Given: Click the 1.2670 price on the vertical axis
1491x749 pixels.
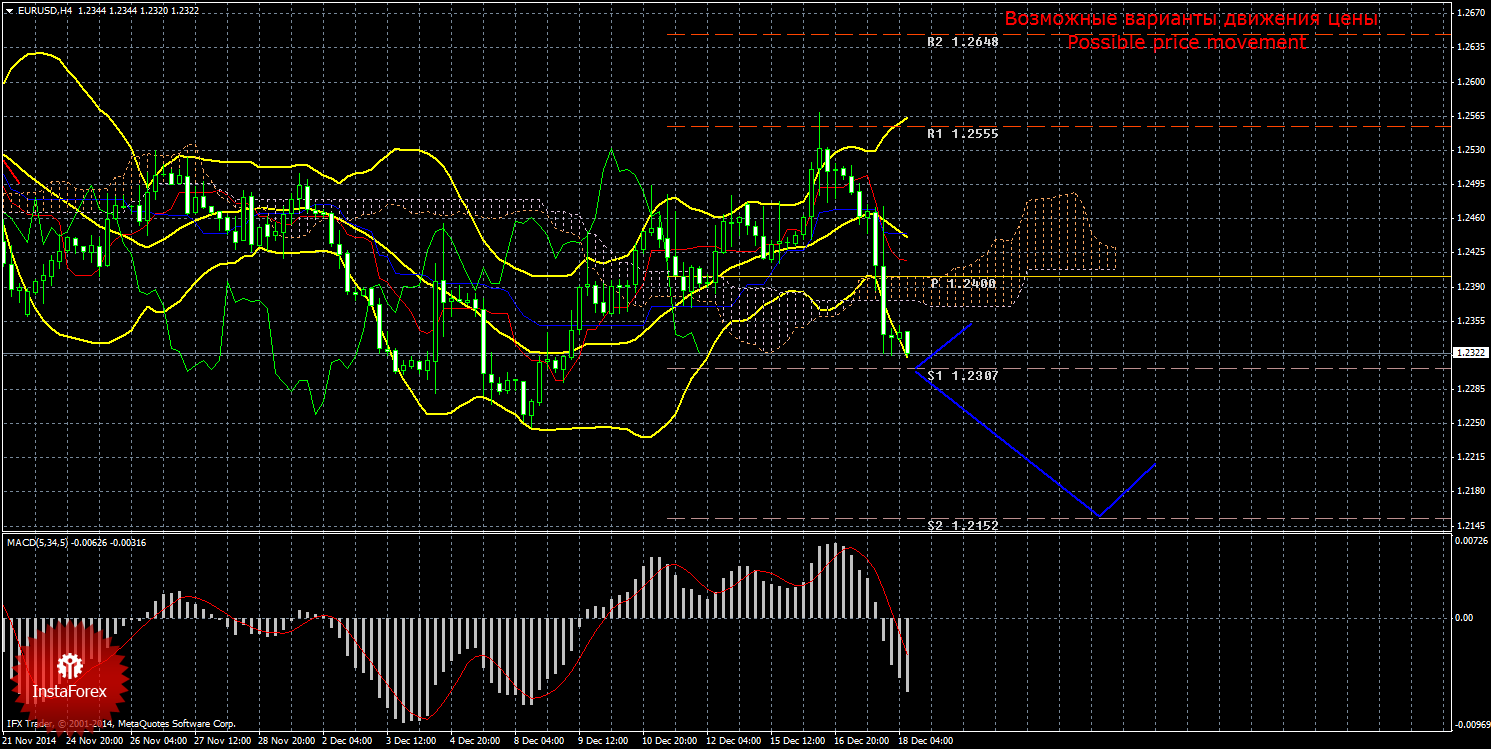Looking at the screenshot, I should (x=1469, y=13).
